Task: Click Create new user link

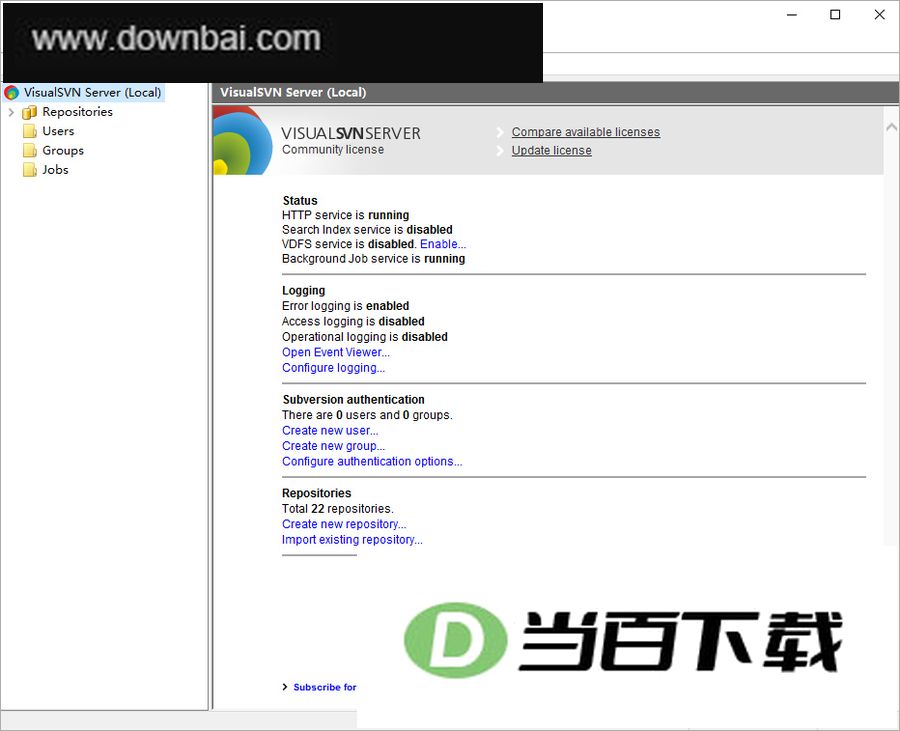Action: pyautogui.click(x=330, y=430)
